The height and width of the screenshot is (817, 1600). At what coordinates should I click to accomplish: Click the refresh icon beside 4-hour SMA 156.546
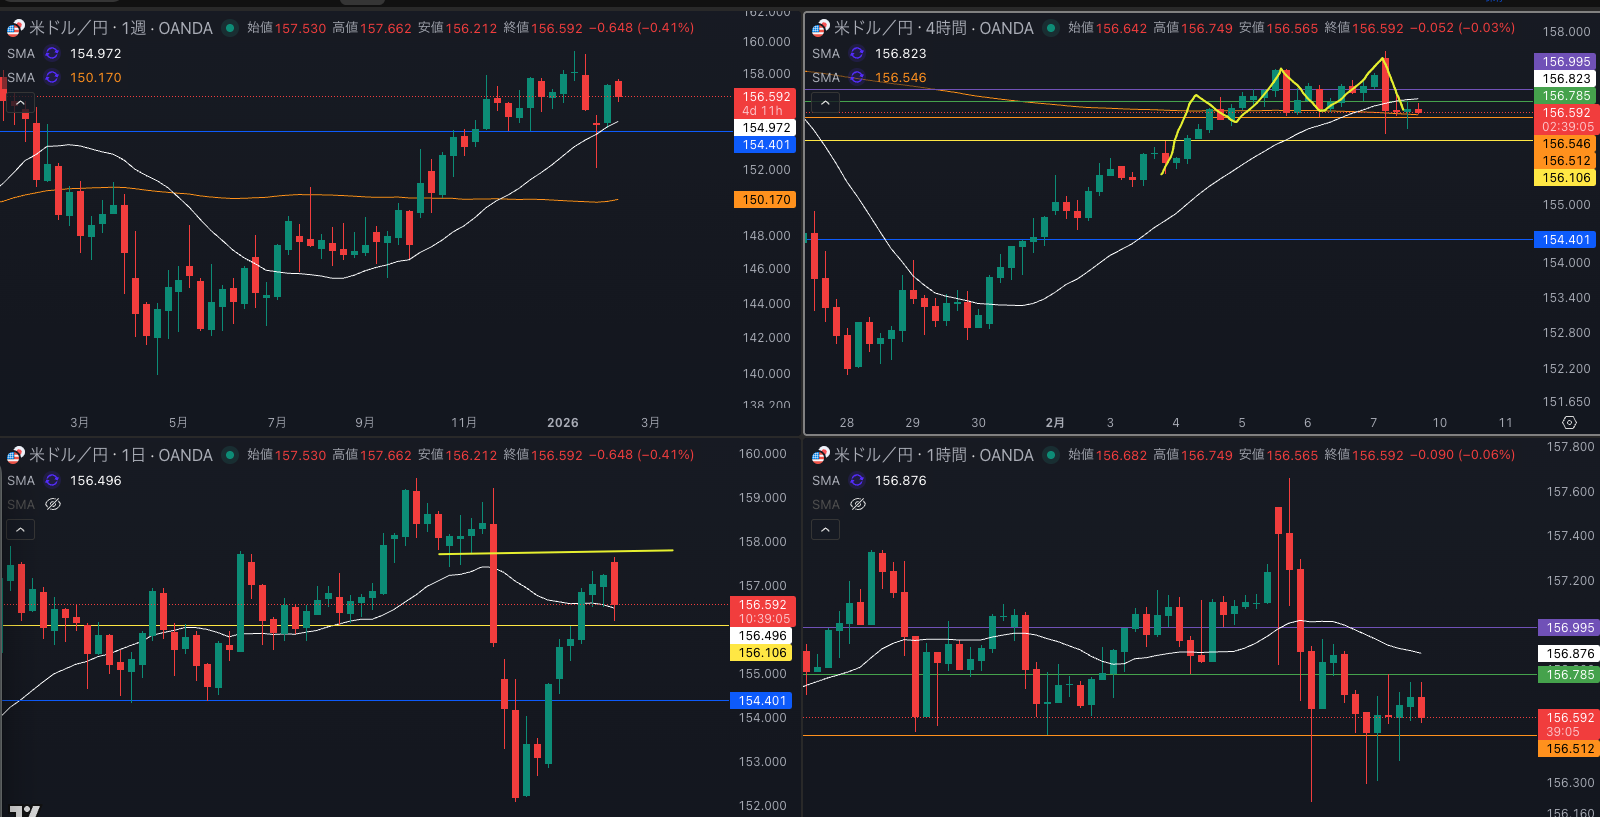(857, 77)
